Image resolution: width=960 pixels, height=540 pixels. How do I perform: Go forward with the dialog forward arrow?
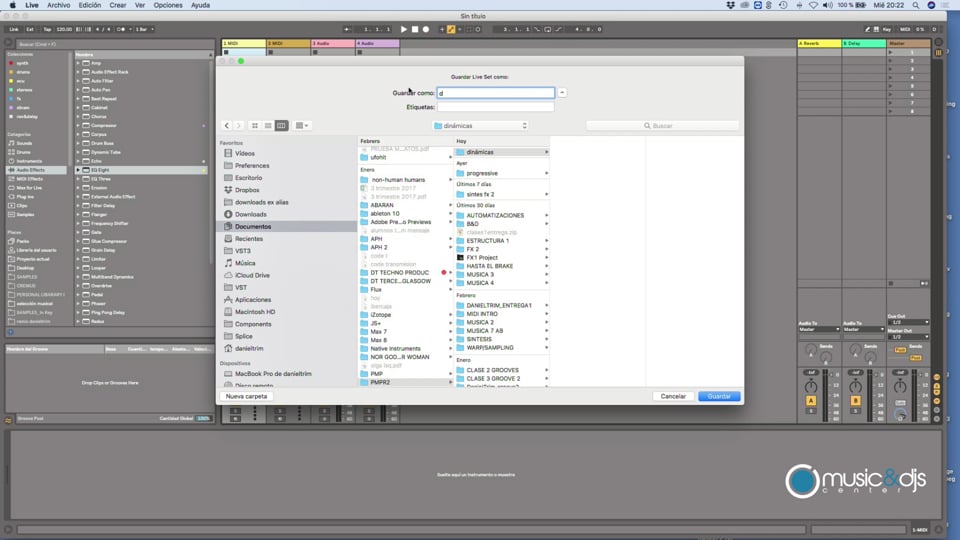point(239,126)
